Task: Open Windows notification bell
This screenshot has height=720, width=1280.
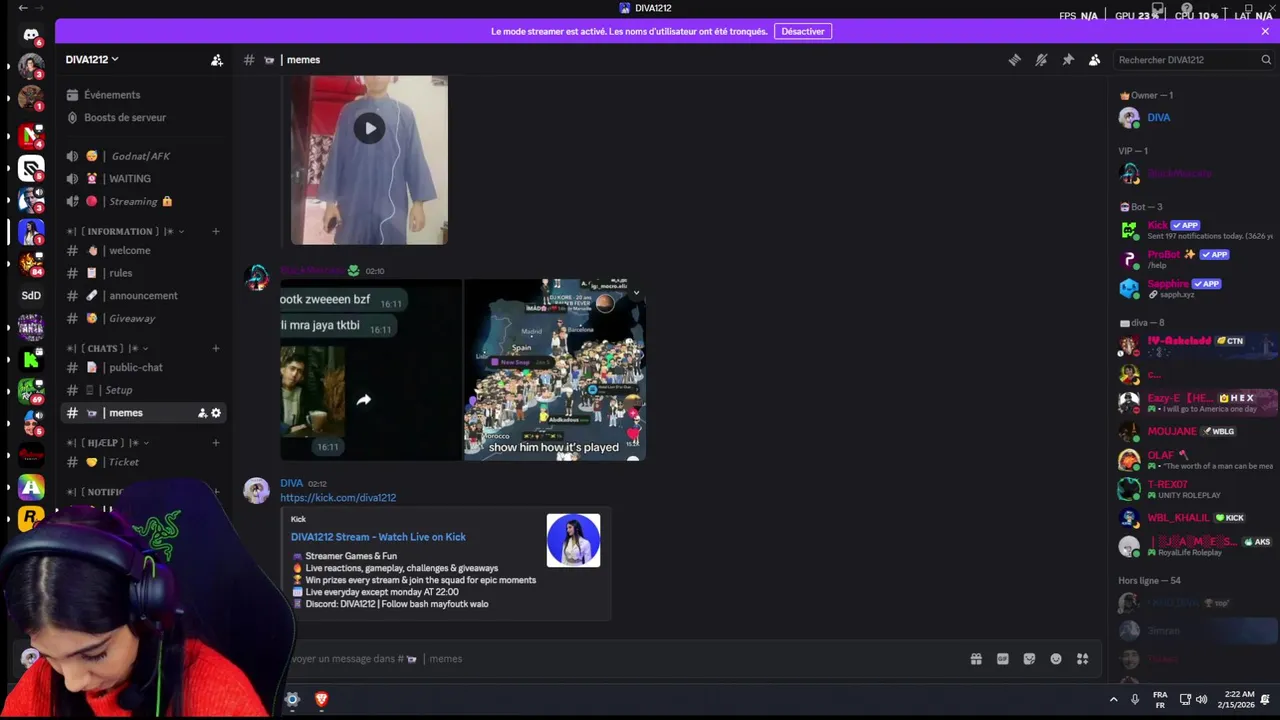Action: pyautogui.click(x=1265, y=699)
